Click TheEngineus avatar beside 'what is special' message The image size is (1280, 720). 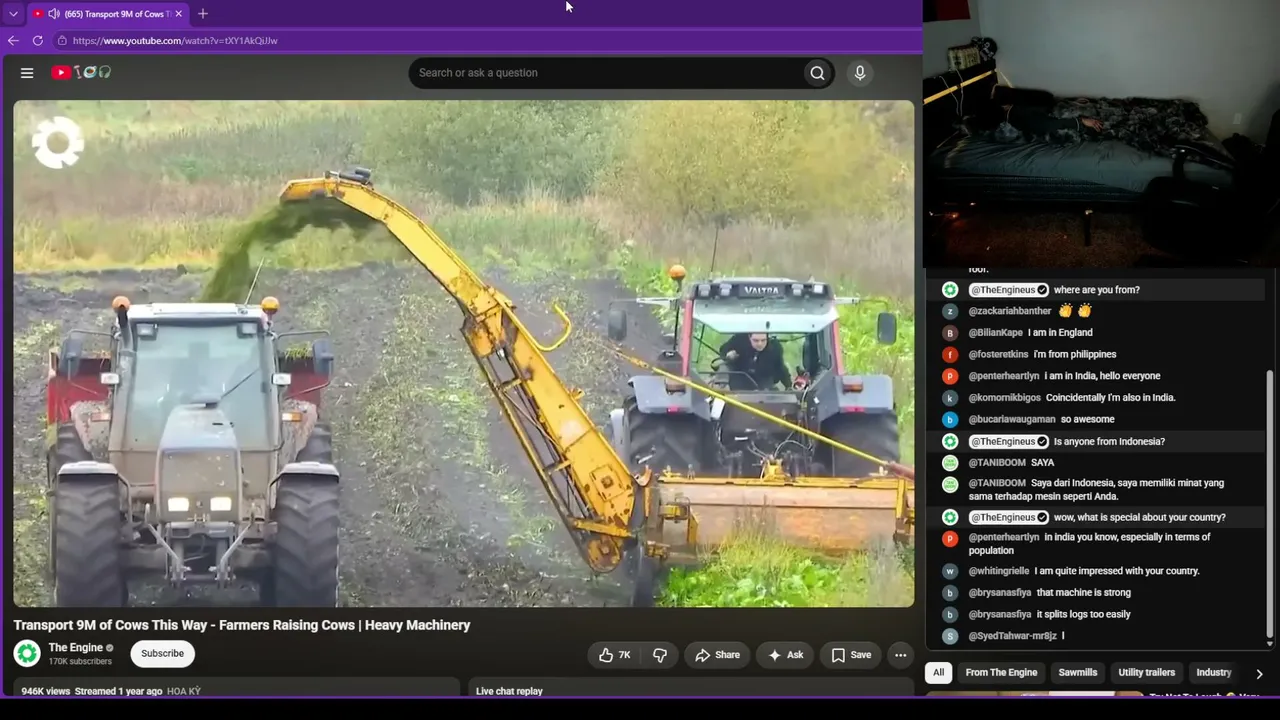pyautogui.click(x=950, y=517)
